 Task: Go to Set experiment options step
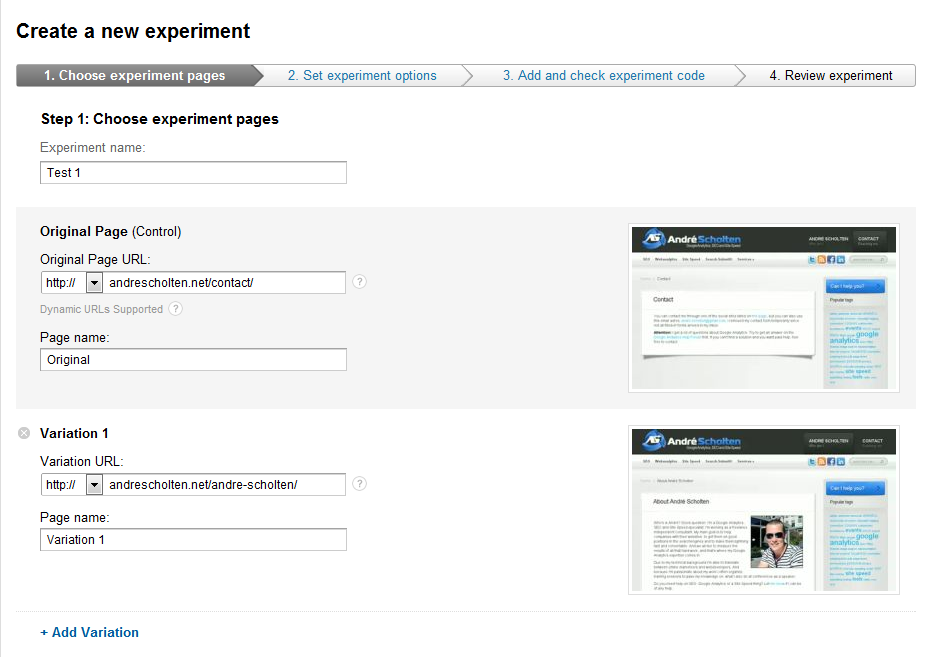362,76
